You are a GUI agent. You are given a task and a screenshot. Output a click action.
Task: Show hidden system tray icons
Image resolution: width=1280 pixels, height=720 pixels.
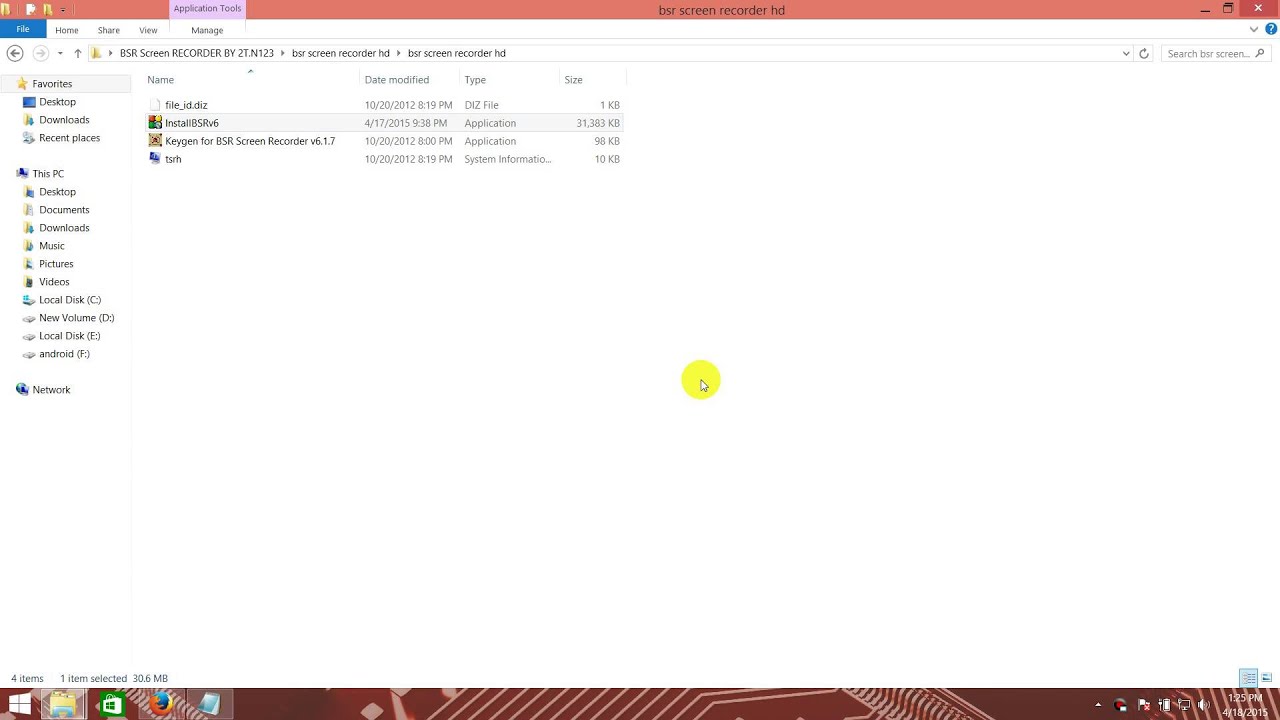click(1098, 706)
